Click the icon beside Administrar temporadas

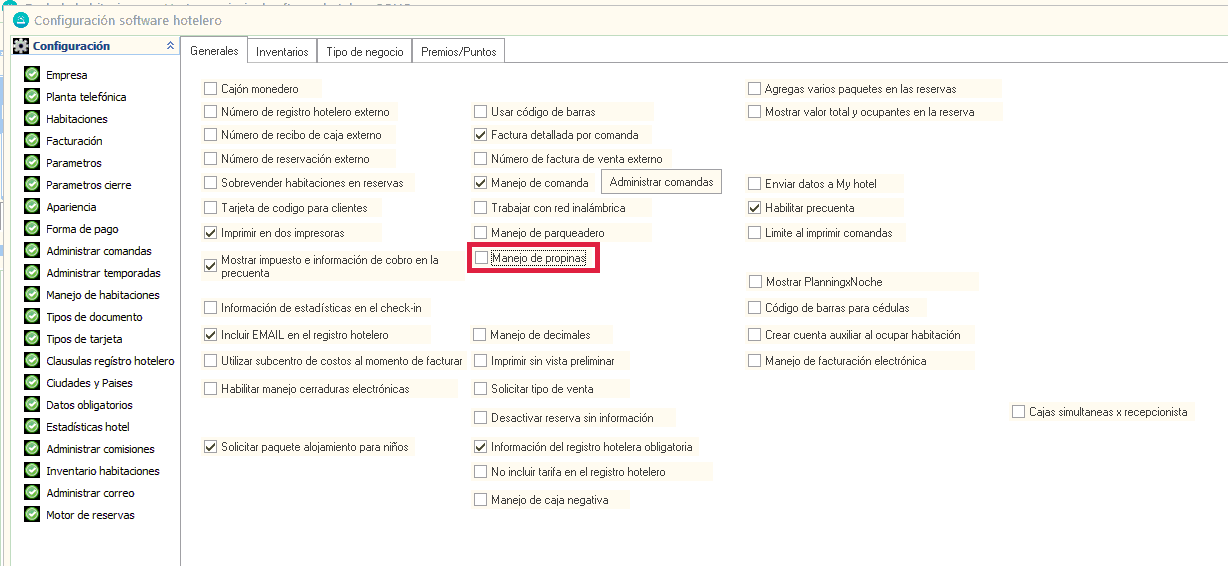(x=32, y=273)
